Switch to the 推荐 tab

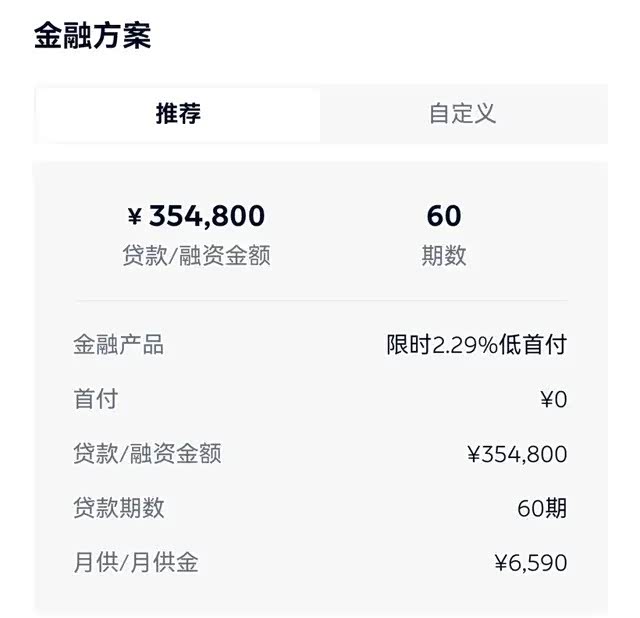pyautogui.click(x=178, y=114)
